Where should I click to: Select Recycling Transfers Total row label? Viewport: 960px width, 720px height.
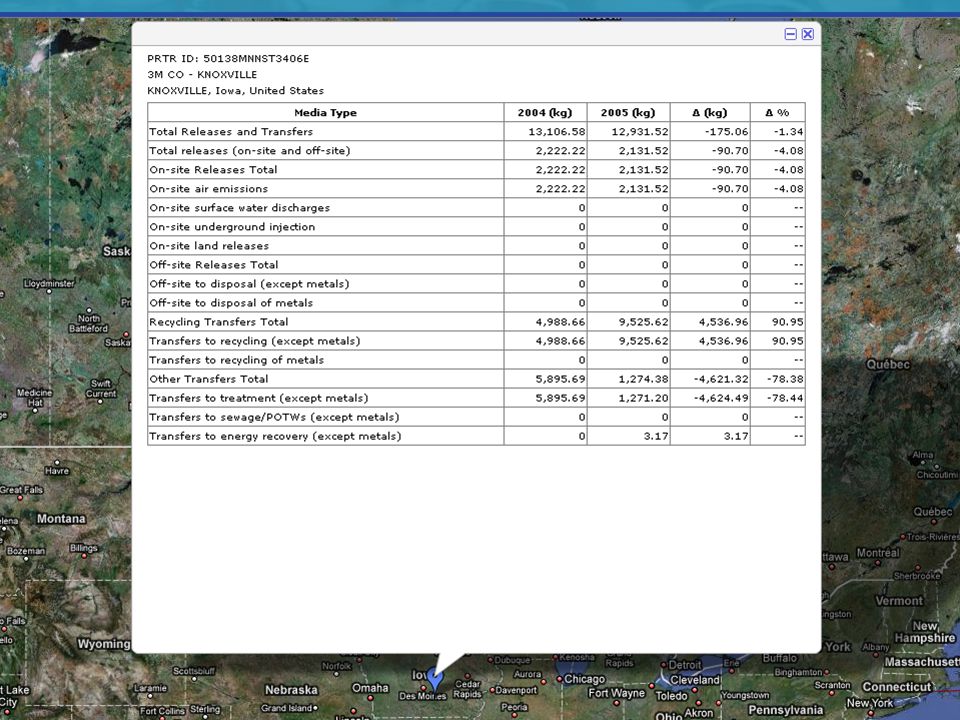pos(219,321)
